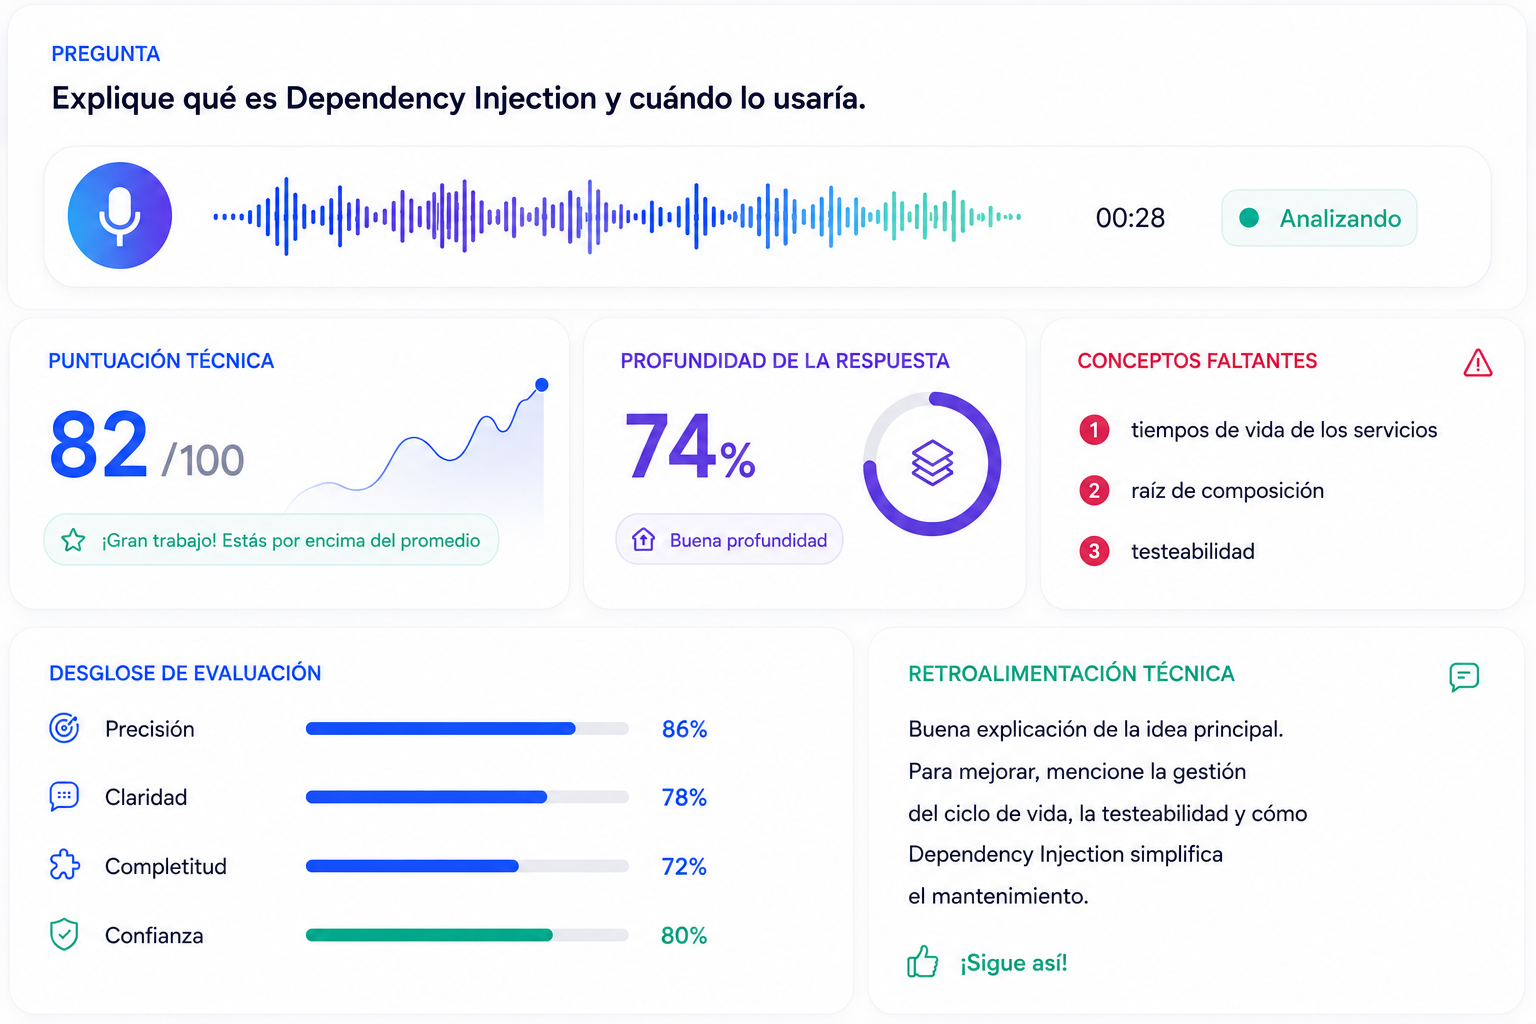Click the Buena profundidad badge
Image resolution: width=1536 pixels, height=1024 pixels.
pyautogui.click(x=729, y=540)
